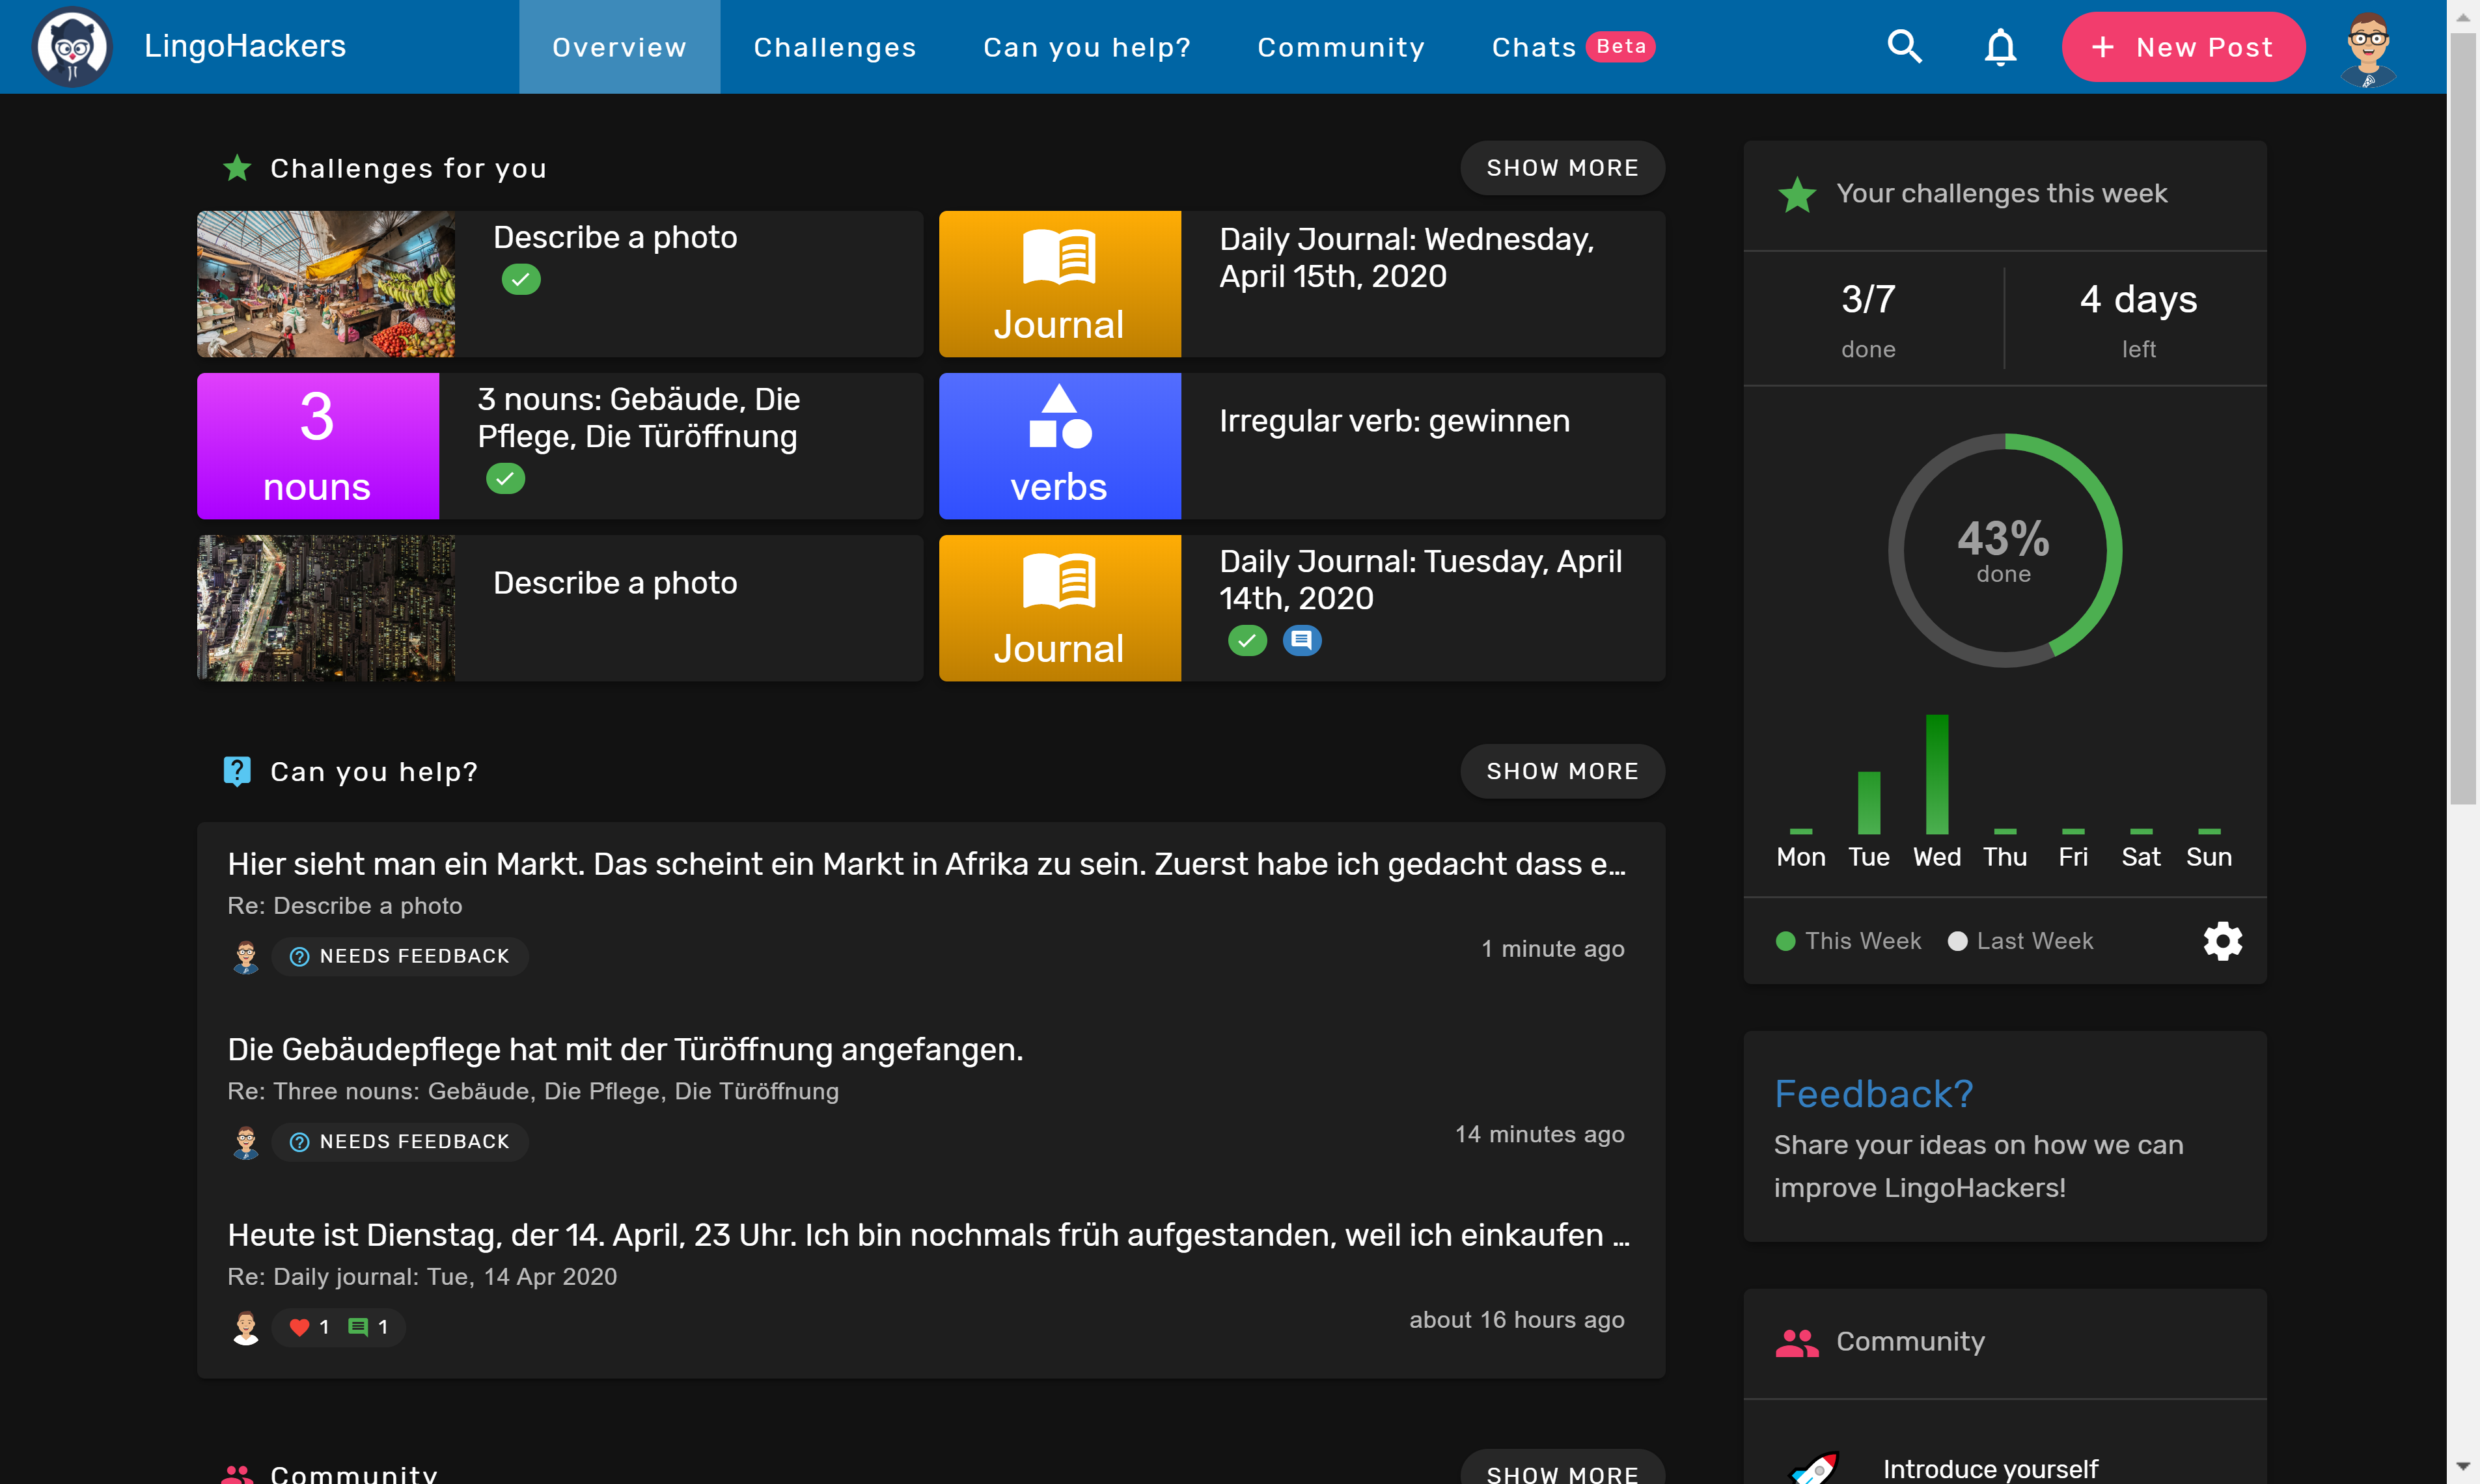Screen dimensions: 2480x1484
Task: Click heart like icon on journal post
Action: point(299,1327)
